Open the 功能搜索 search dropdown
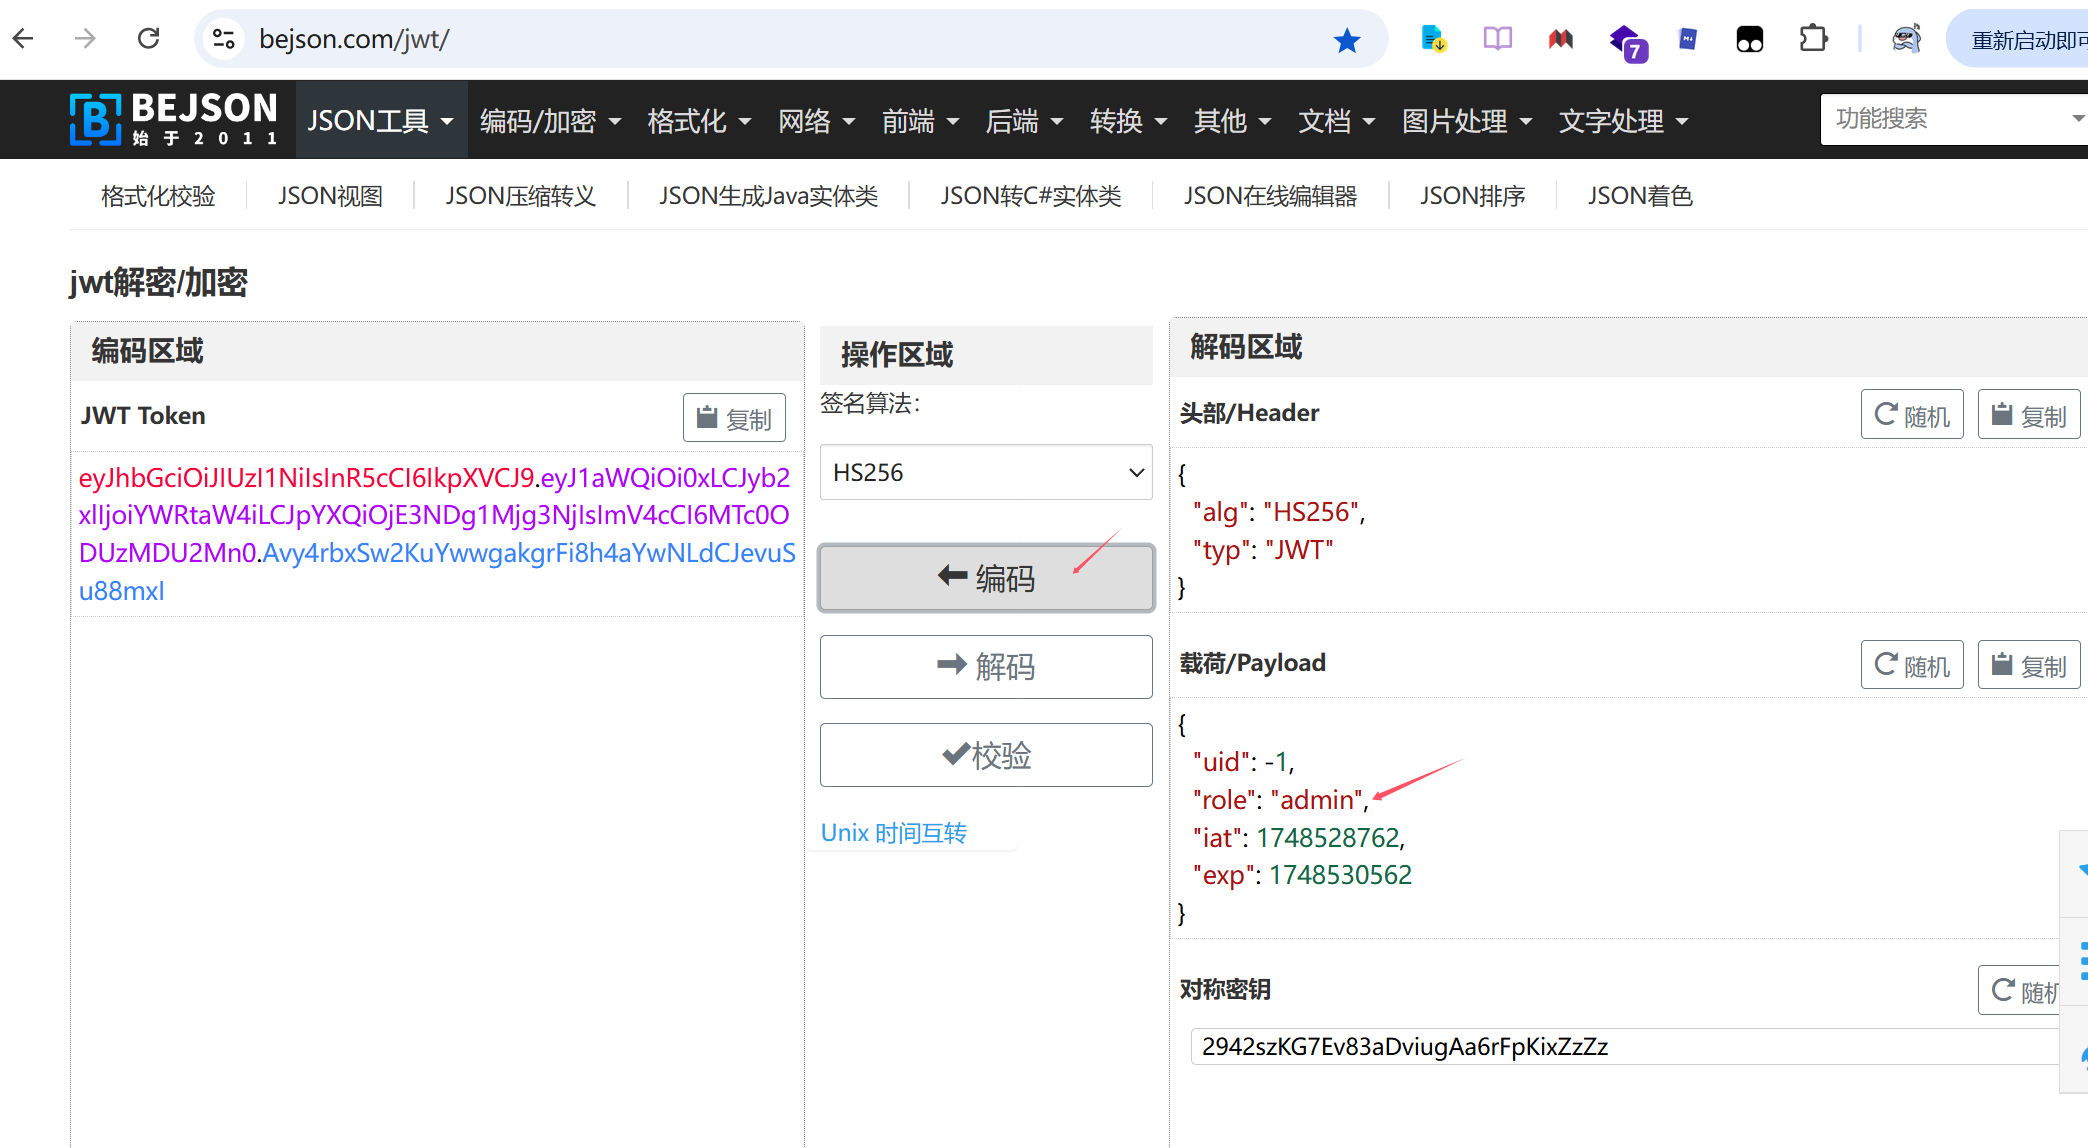The width and height of the screenshot is (2088, 1148). click(x=1950, y=119)
